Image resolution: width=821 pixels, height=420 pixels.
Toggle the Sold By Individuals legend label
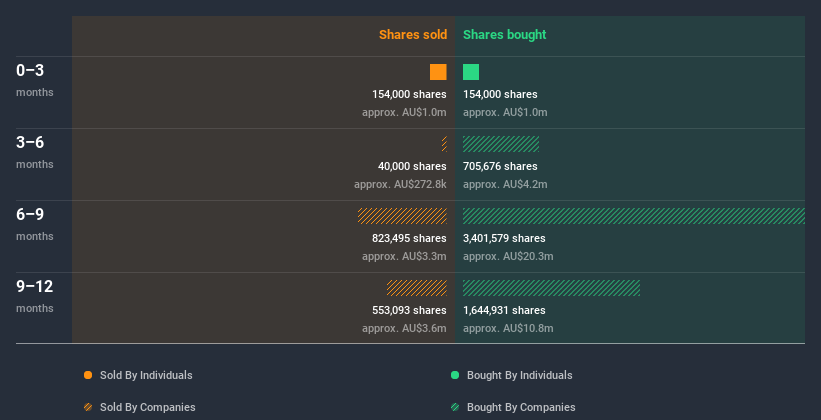coord(146,375)
